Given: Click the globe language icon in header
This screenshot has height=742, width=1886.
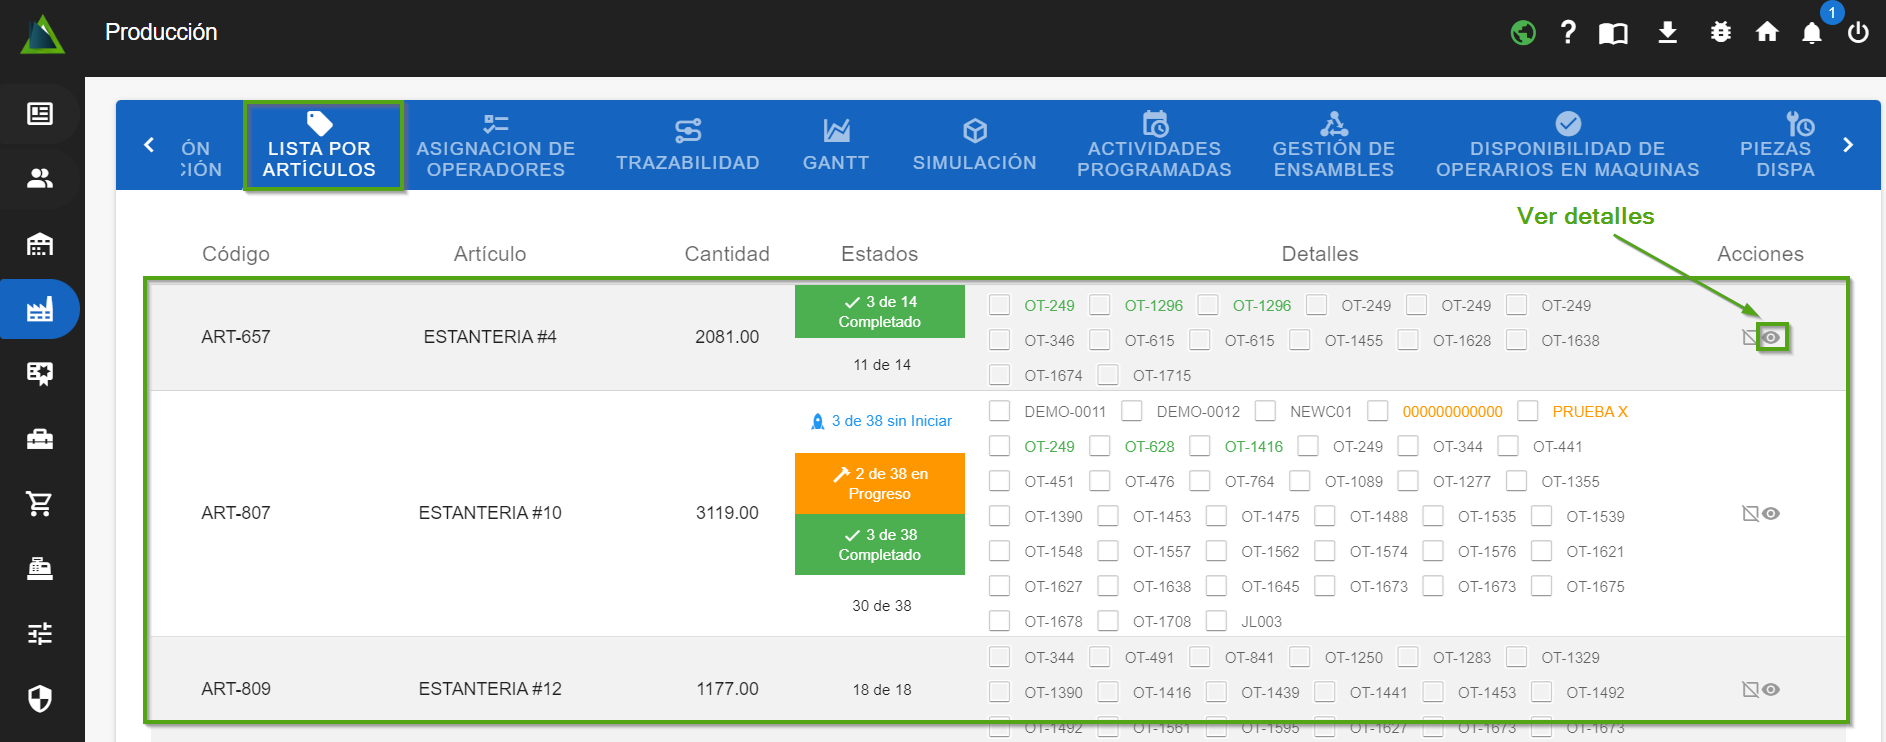Looking at the screenshot, I should click(x=1523, y=33).
